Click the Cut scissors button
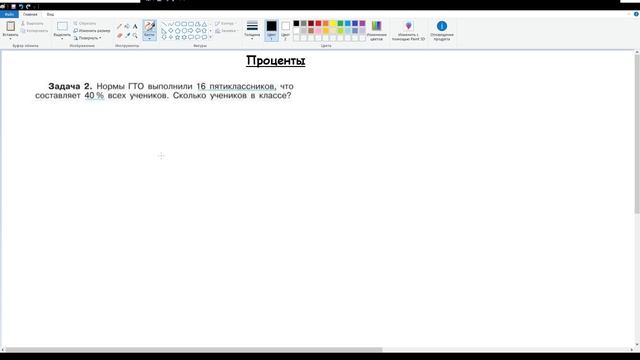The height and width of the screenshot is (360, 640). (32, 23)
